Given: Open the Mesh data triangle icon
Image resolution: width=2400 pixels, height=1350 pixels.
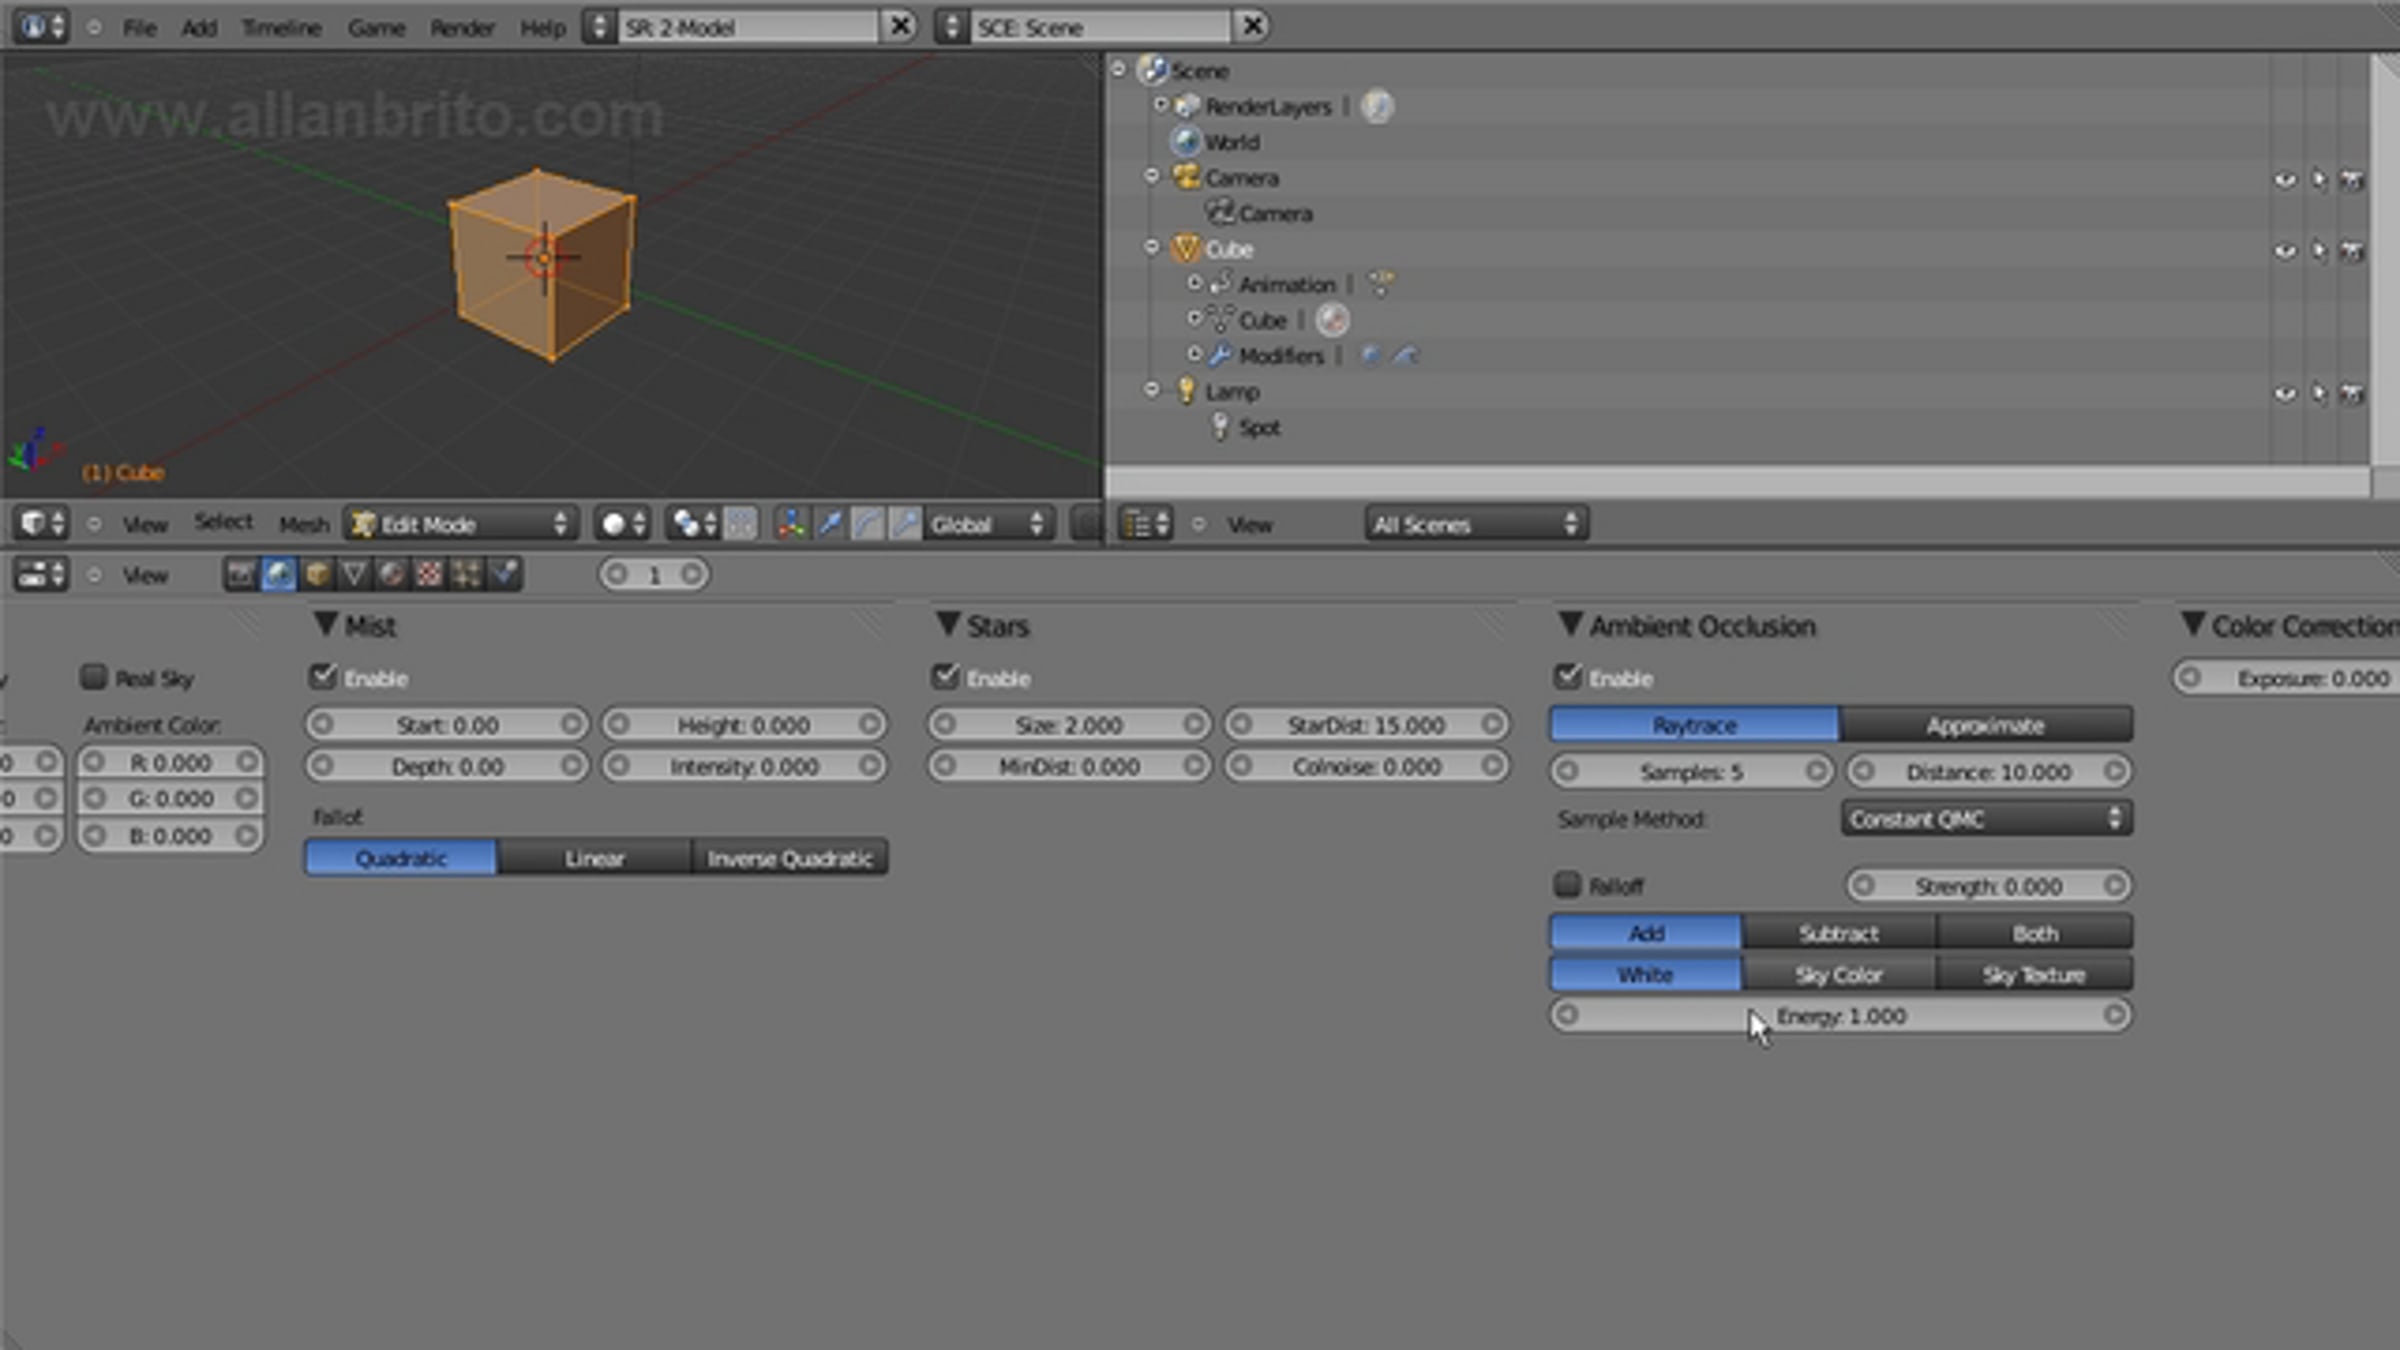Looking at the screenshot, I should point(354,575).
